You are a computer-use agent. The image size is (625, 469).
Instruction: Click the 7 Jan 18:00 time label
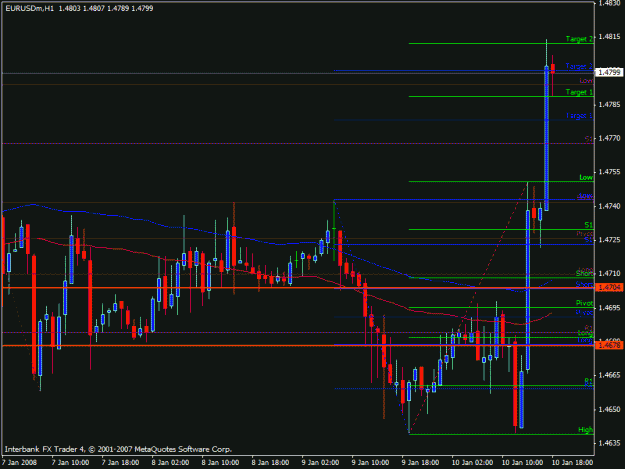[120, 463]
